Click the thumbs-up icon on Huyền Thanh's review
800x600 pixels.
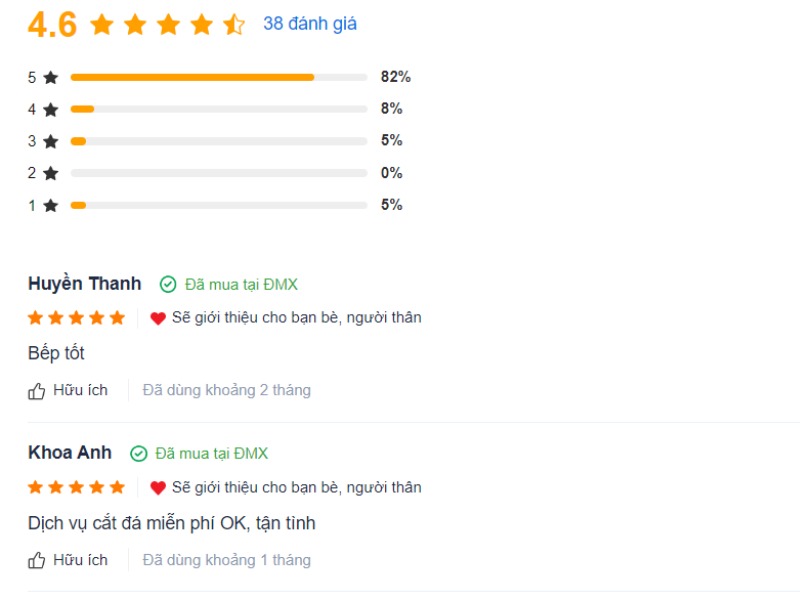(37, 391)
